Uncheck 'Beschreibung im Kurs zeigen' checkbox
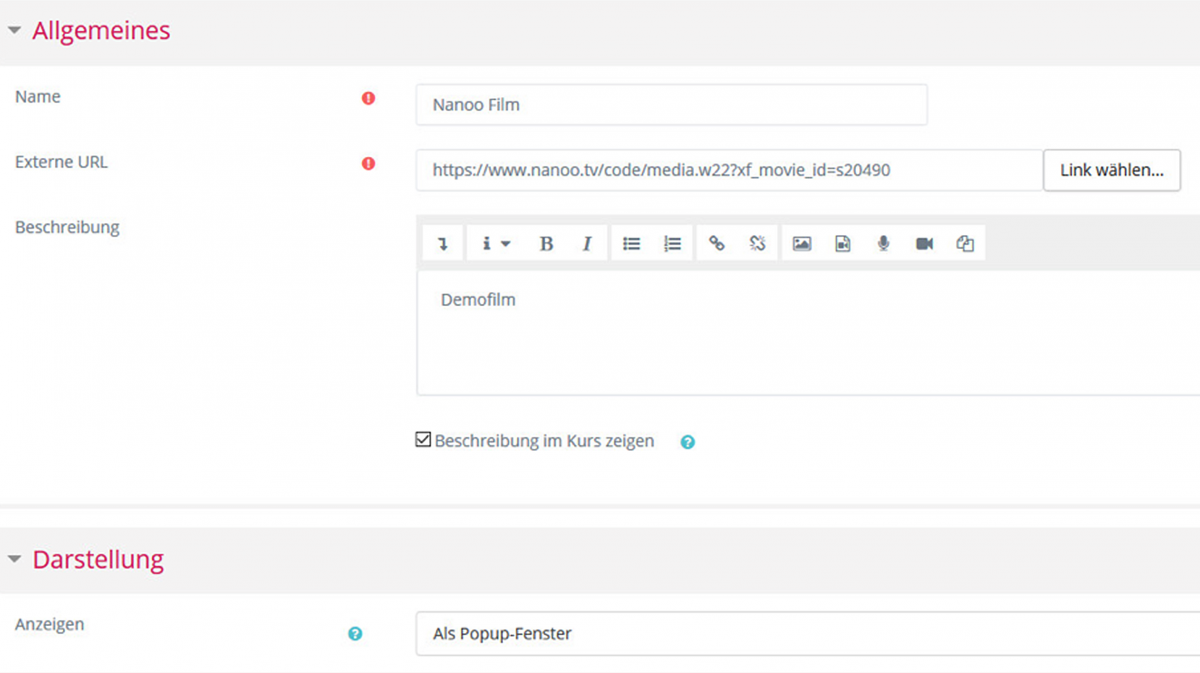Image resolution: width=1200 pixels, height=673 pixels. 423,440
